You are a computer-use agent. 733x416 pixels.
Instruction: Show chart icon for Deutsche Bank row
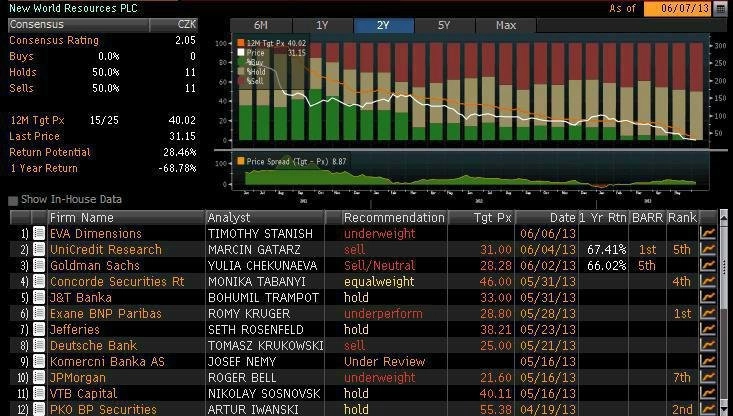point(708,345)
